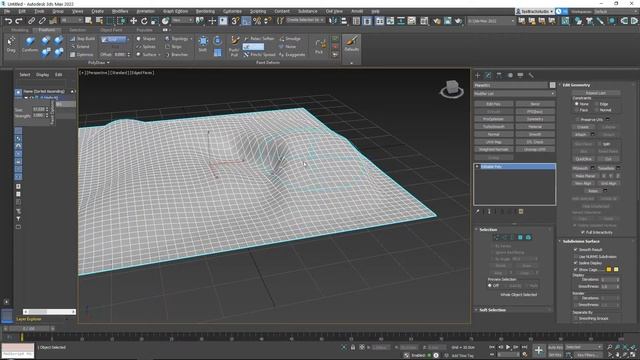Click the Redo arrow in main toolbar
The image size is (640, 360).
click(19, 21)
